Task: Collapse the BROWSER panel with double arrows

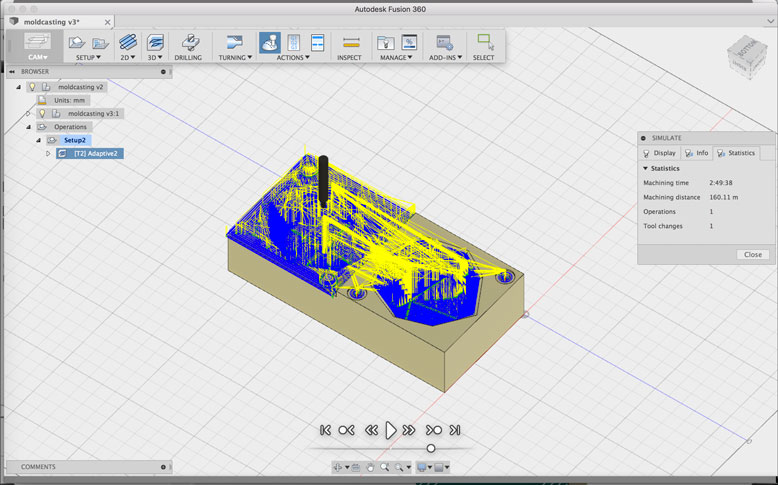Action: [x=12, y=72]
